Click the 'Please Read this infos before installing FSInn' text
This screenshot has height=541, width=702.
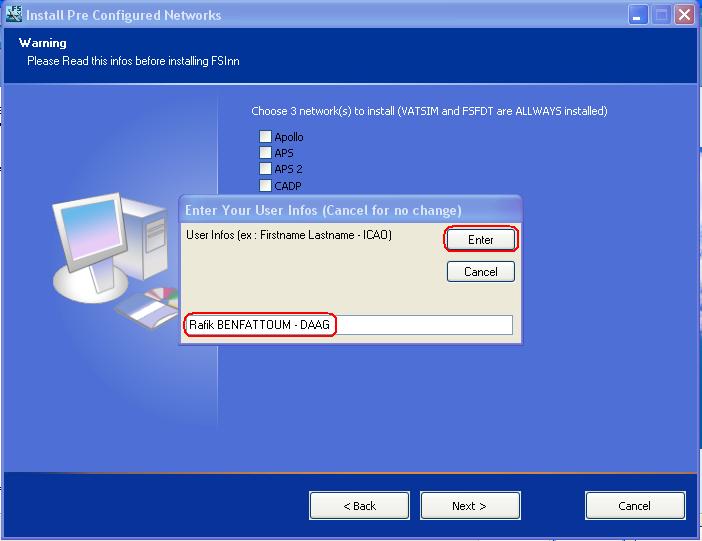[x=133, y=61]
